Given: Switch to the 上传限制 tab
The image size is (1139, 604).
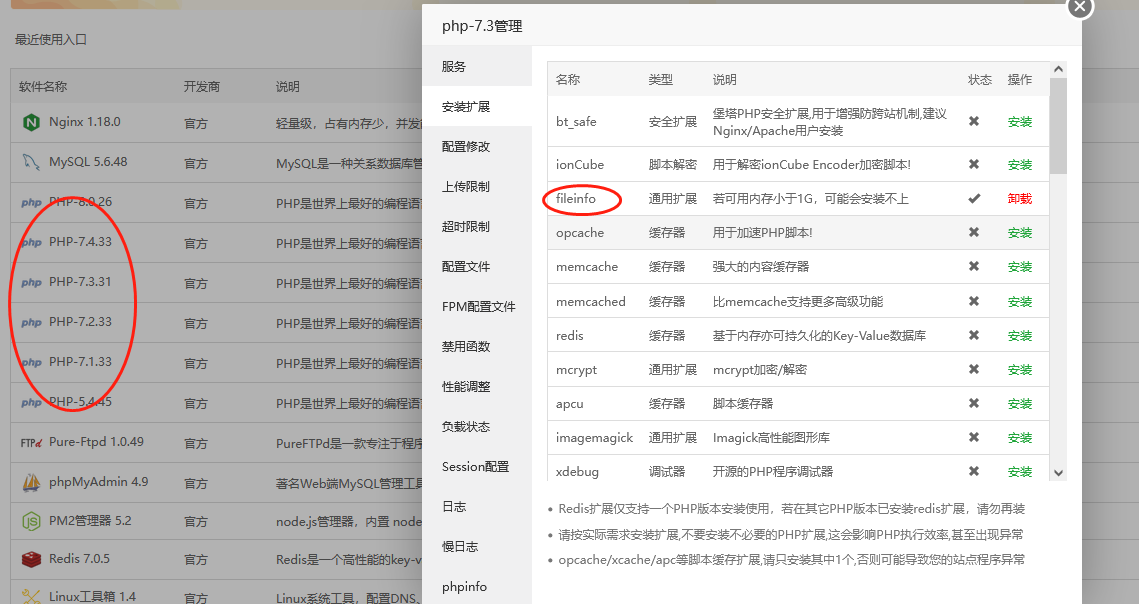Looking at the screenshot, I should 477,186.
